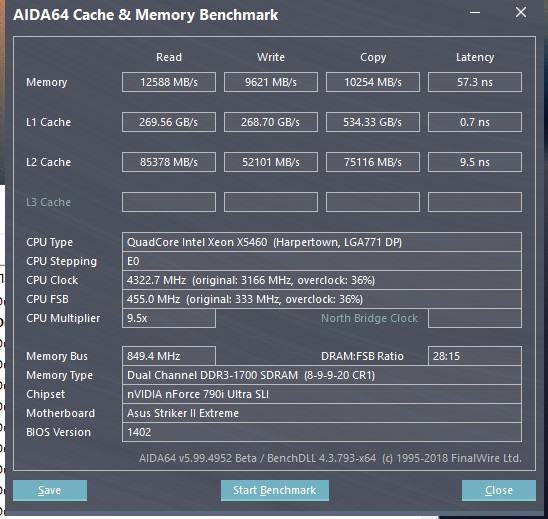Click the empty L3 Cache Read field
Image resolution: width=548 pixels, height=519 pixels.
click(169, 202)
